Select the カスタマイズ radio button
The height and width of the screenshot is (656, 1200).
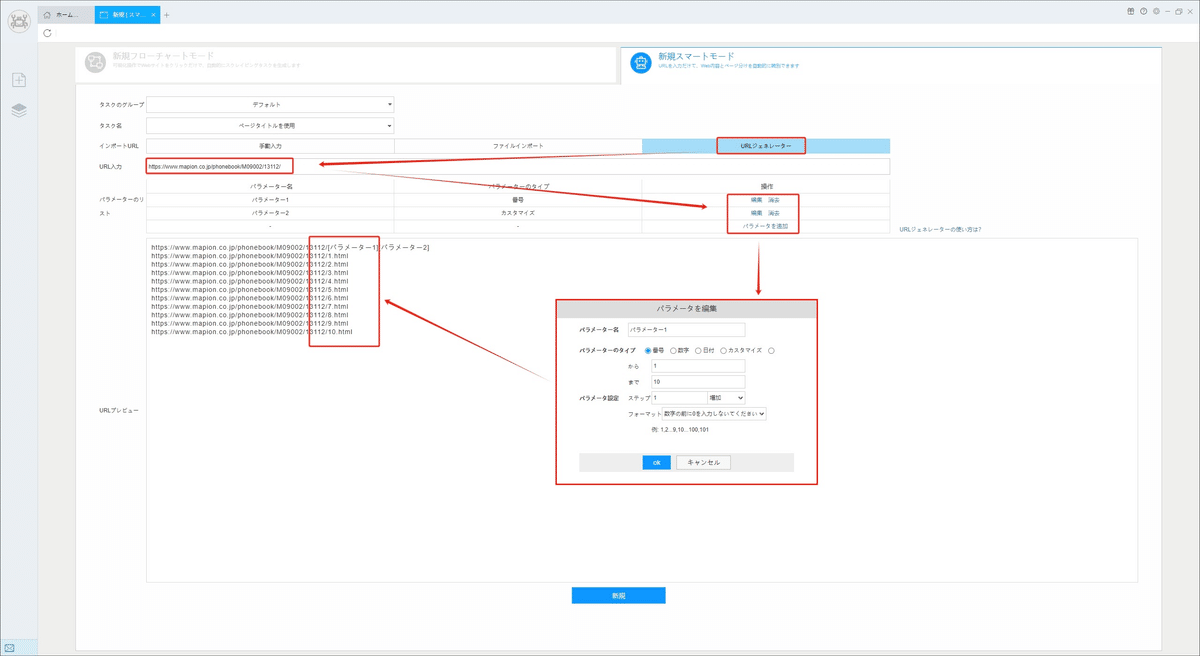(x=723, y=351)
